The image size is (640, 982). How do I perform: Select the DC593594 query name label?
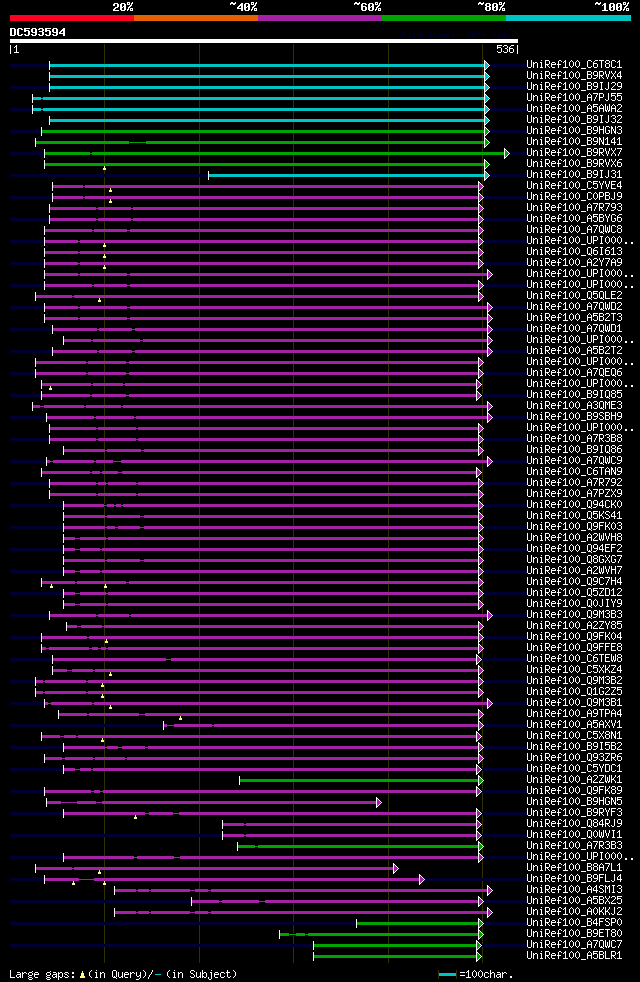[x=38, y=32]
